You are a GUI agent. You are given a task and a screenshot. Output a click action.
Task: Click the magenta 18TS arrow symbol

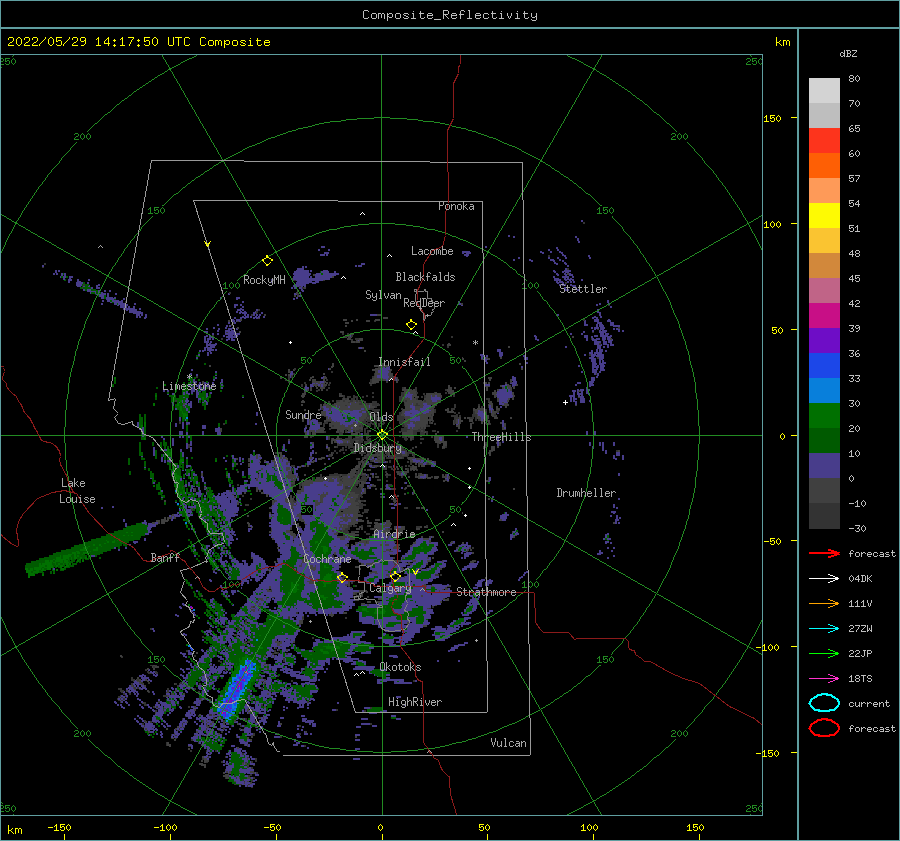coord(824,679)
